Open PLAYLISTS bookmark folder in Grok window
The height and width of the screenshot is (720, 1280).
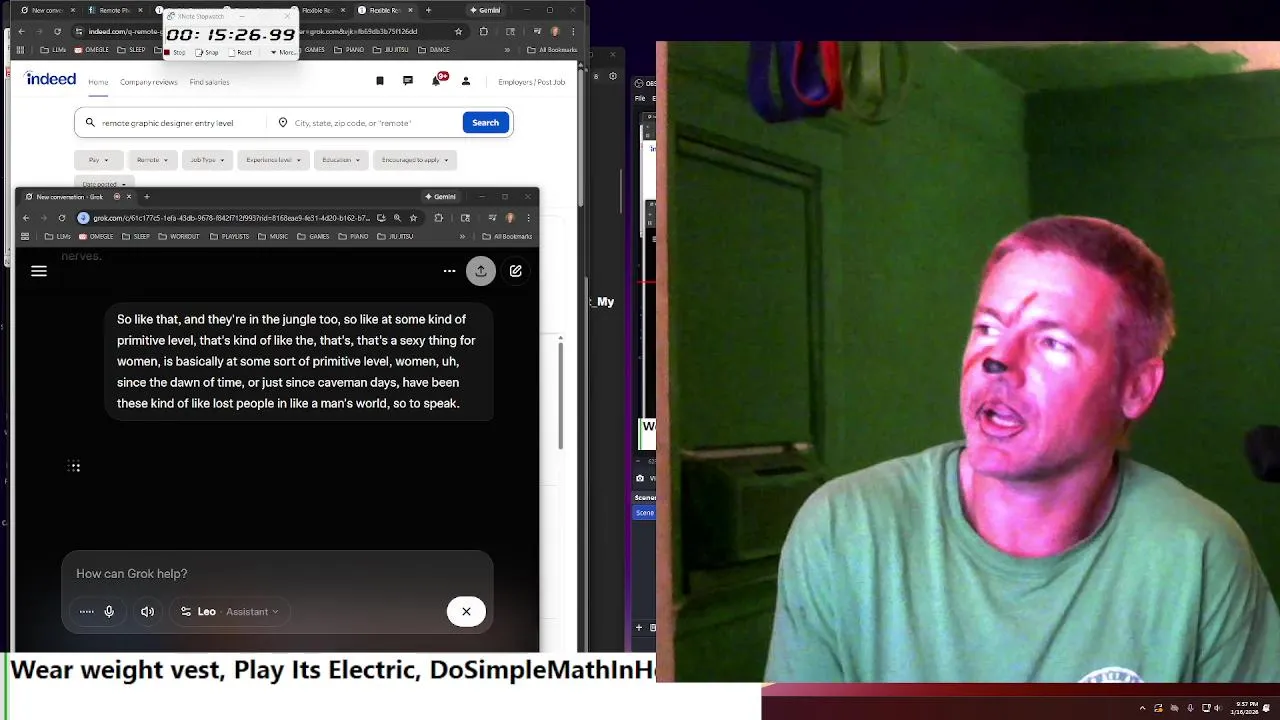pos(229,237)
